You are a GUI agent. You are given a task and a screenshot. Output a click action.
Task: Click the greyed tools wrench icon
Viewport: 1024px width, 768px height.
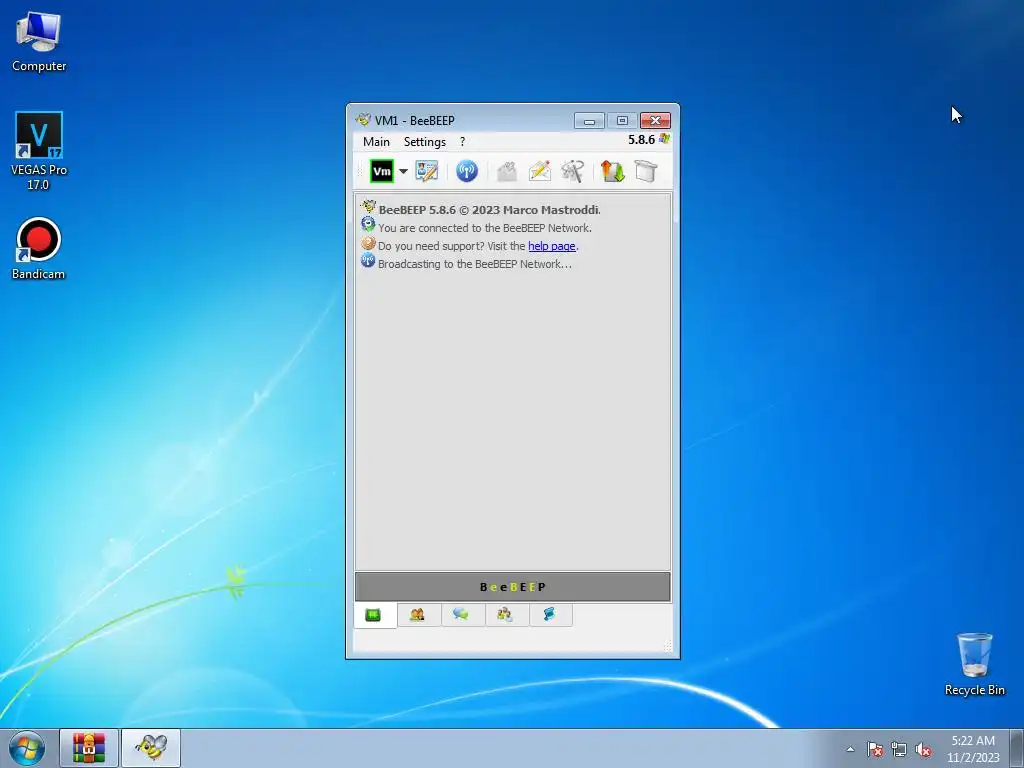[572, 171]
